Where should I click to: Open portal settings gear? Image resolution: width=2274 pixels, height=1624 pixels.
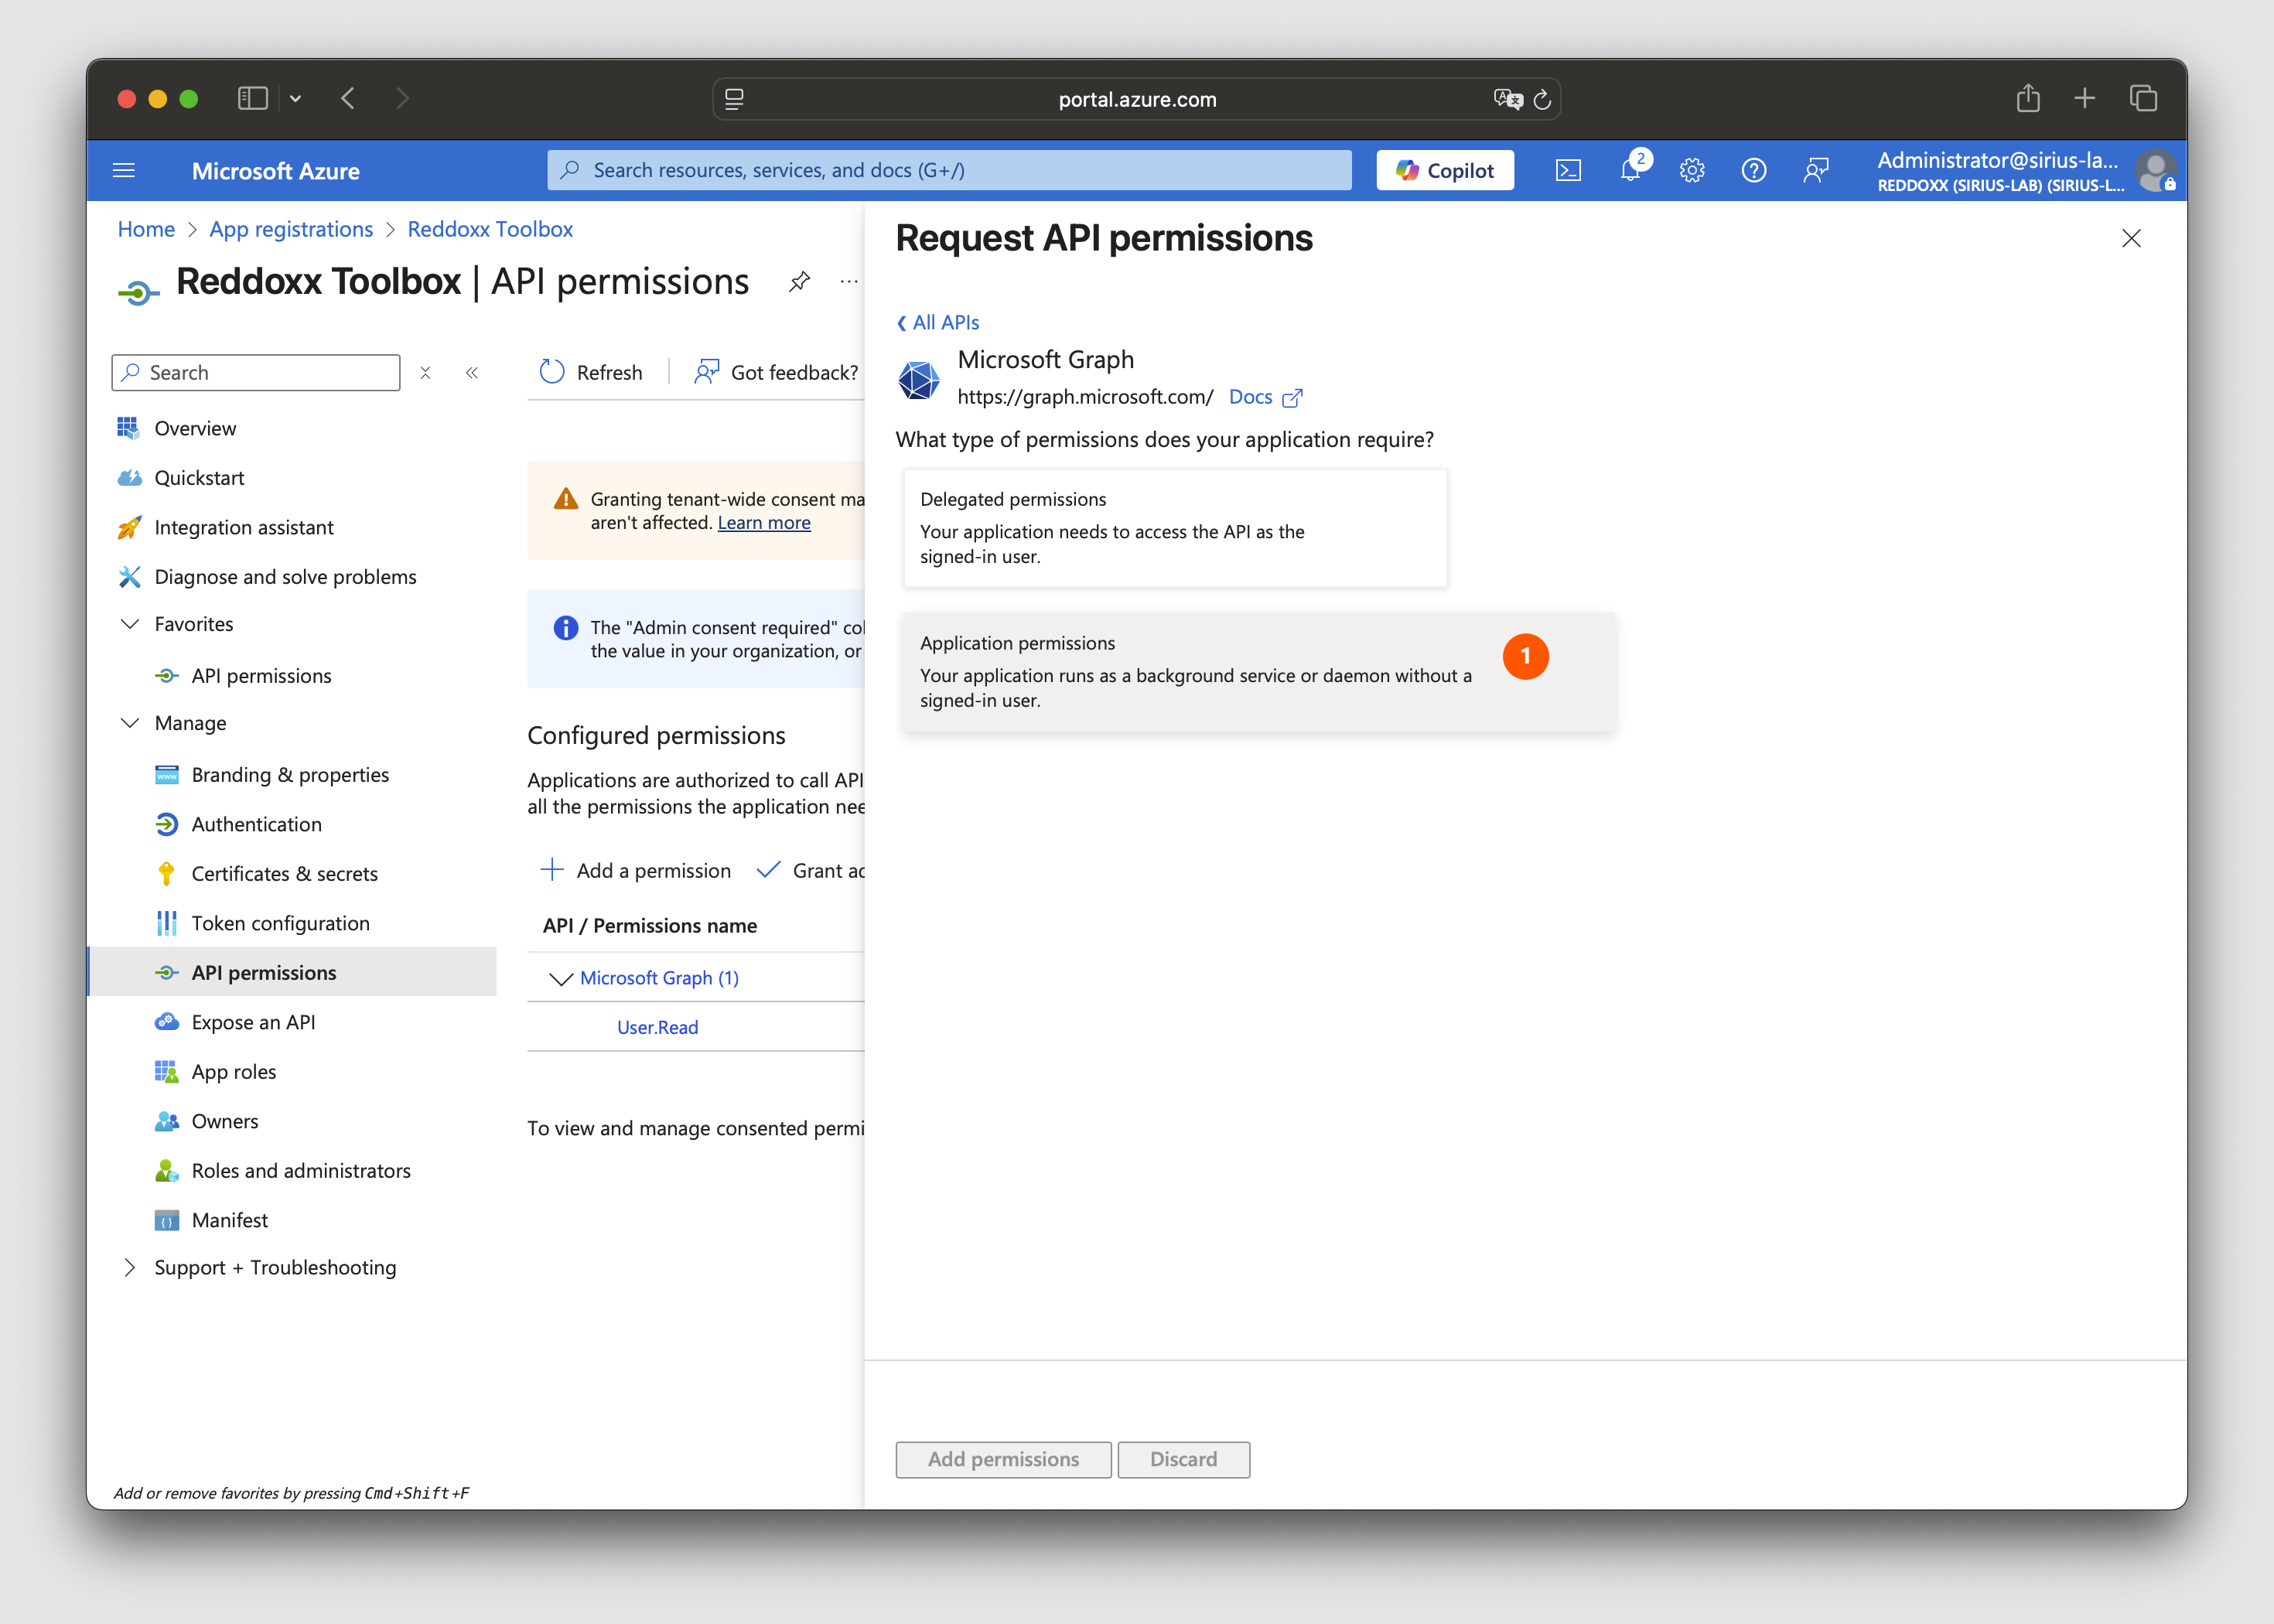click(x=1692, y=170)
